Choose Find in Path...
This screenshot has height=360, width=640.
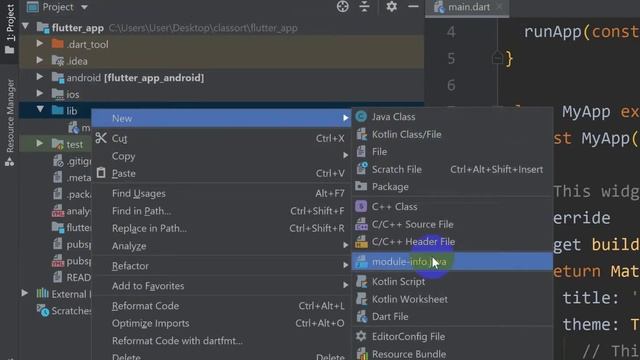(x=221, y=211)
